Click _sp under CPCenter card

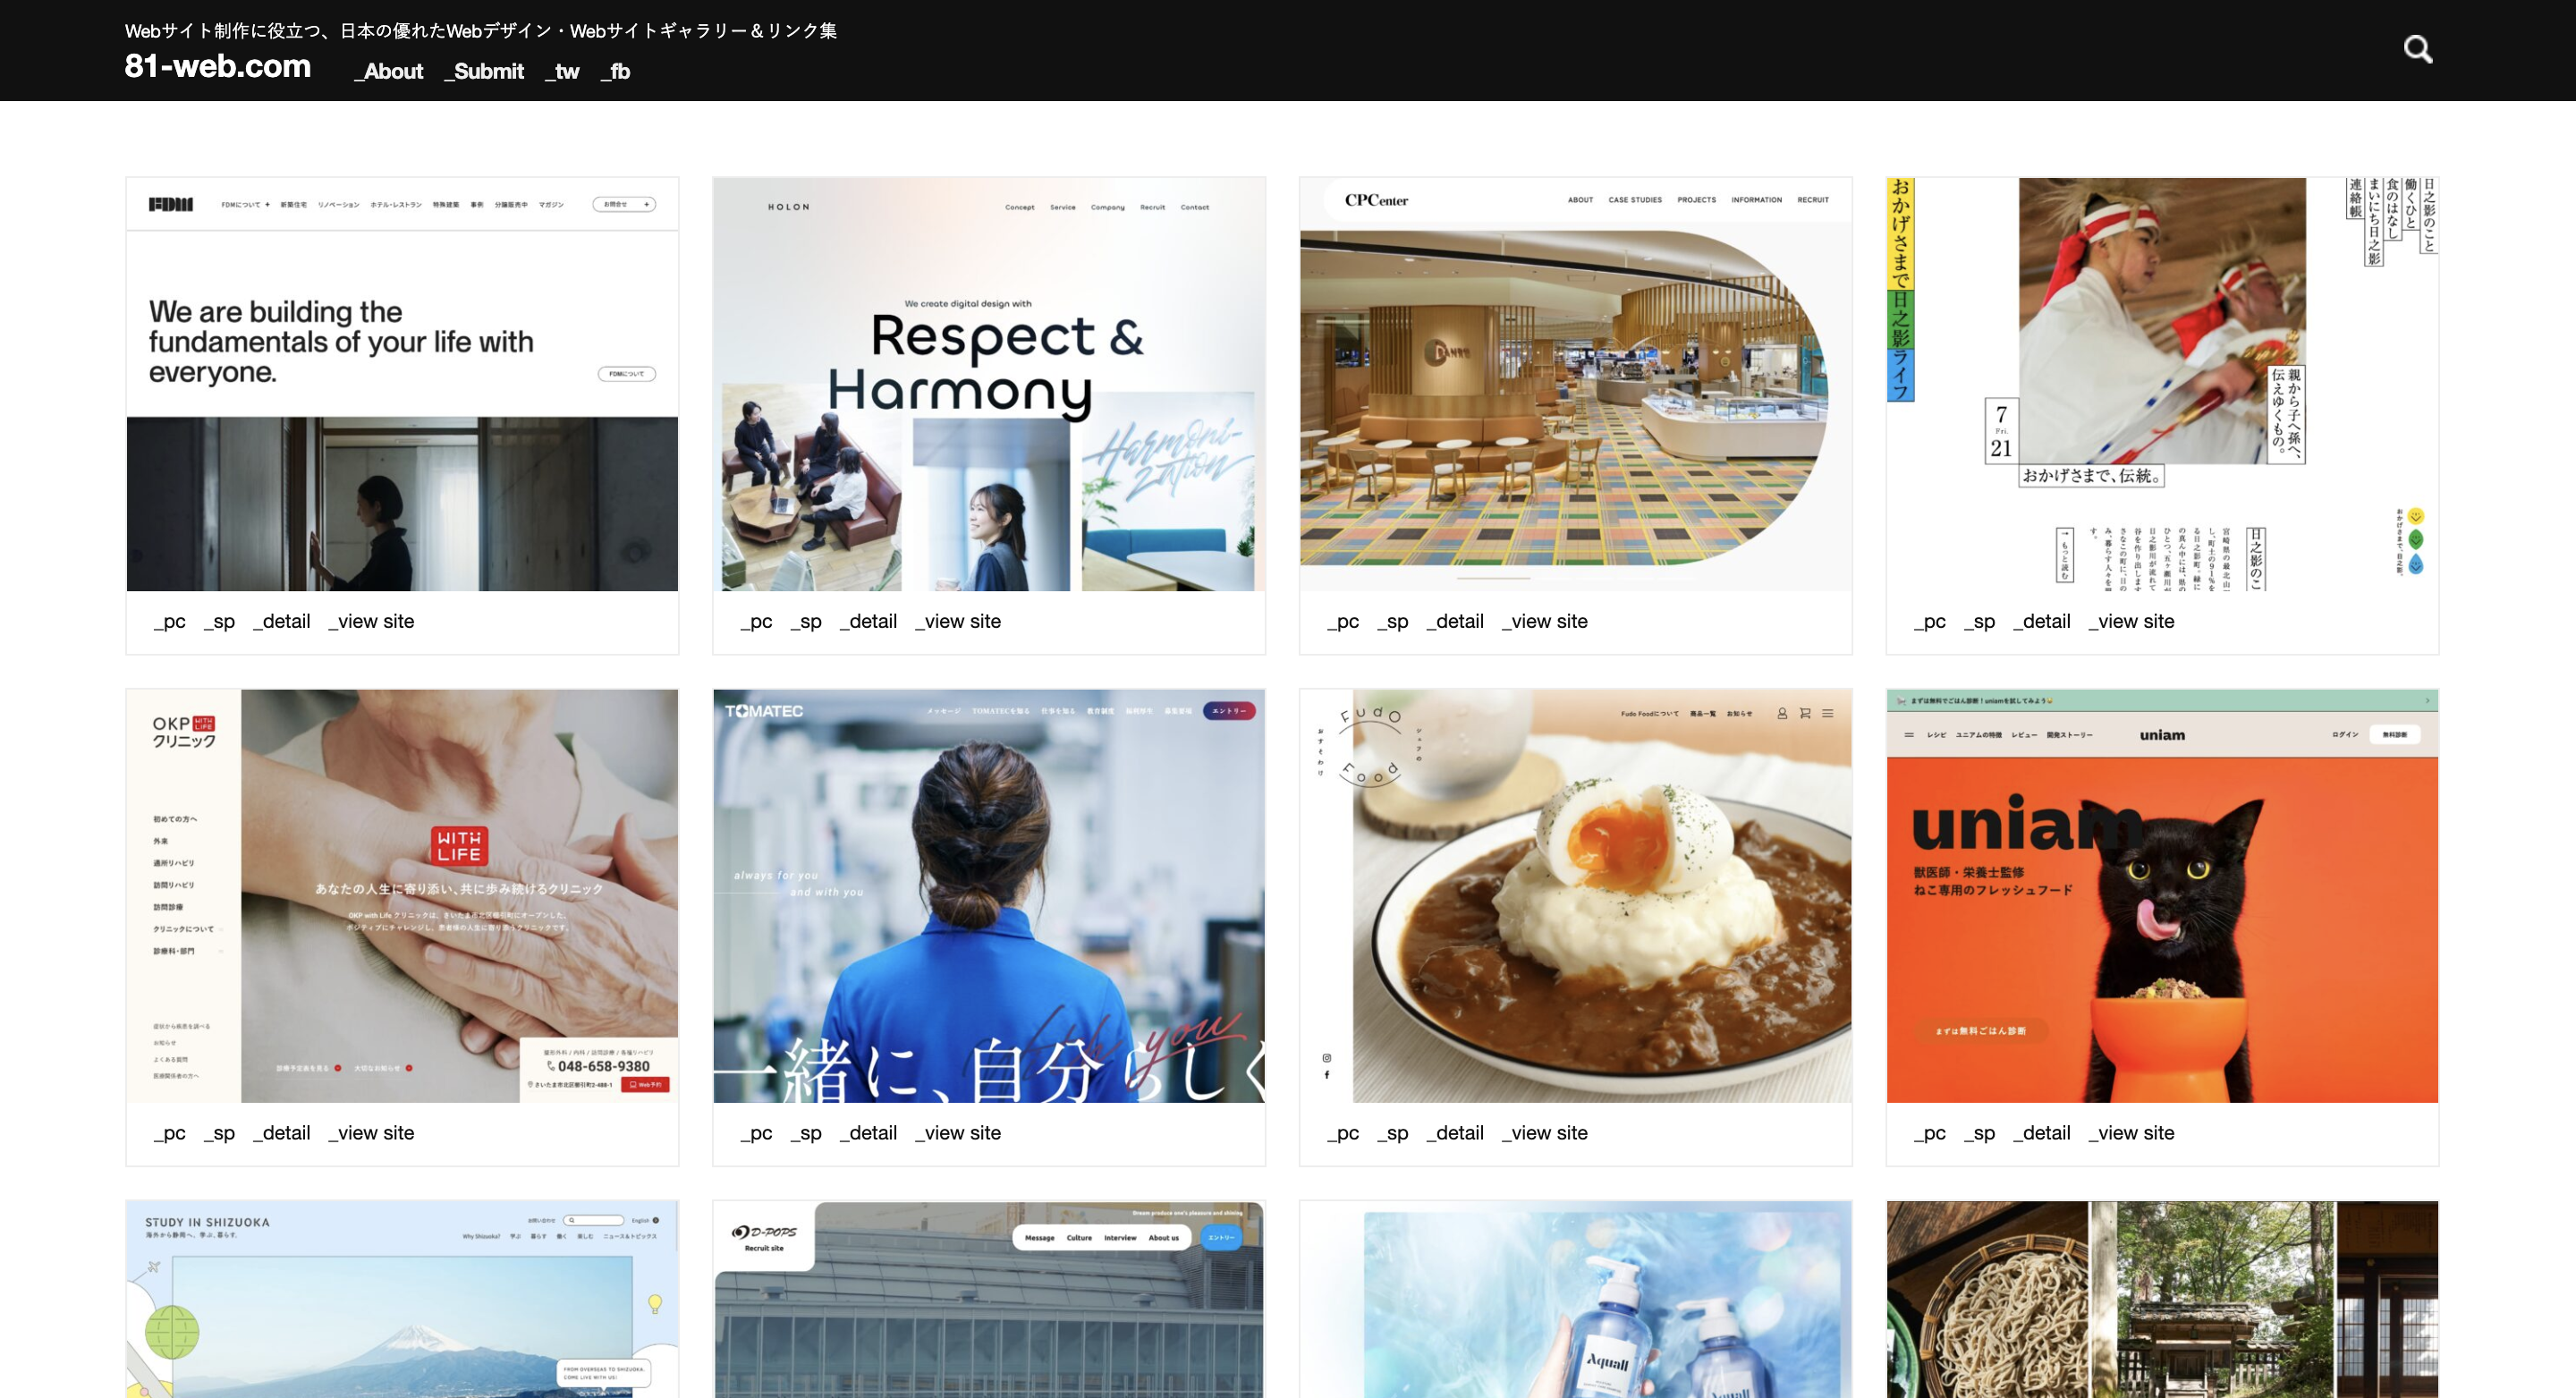tap(1392, 621)
